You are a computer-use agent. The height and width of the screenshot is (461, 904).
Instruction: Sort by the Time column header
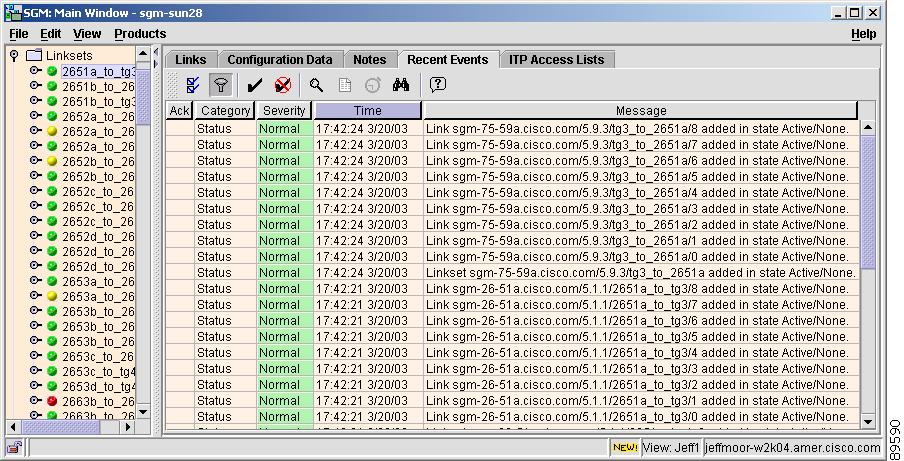click(x=368, y=111)
